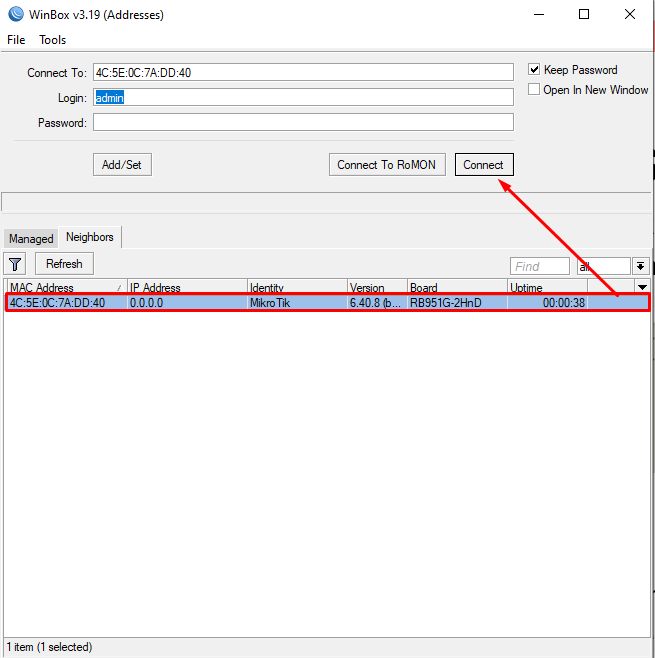
Task: Open the 'all' search column dropdown
Action: coord(641,266)
